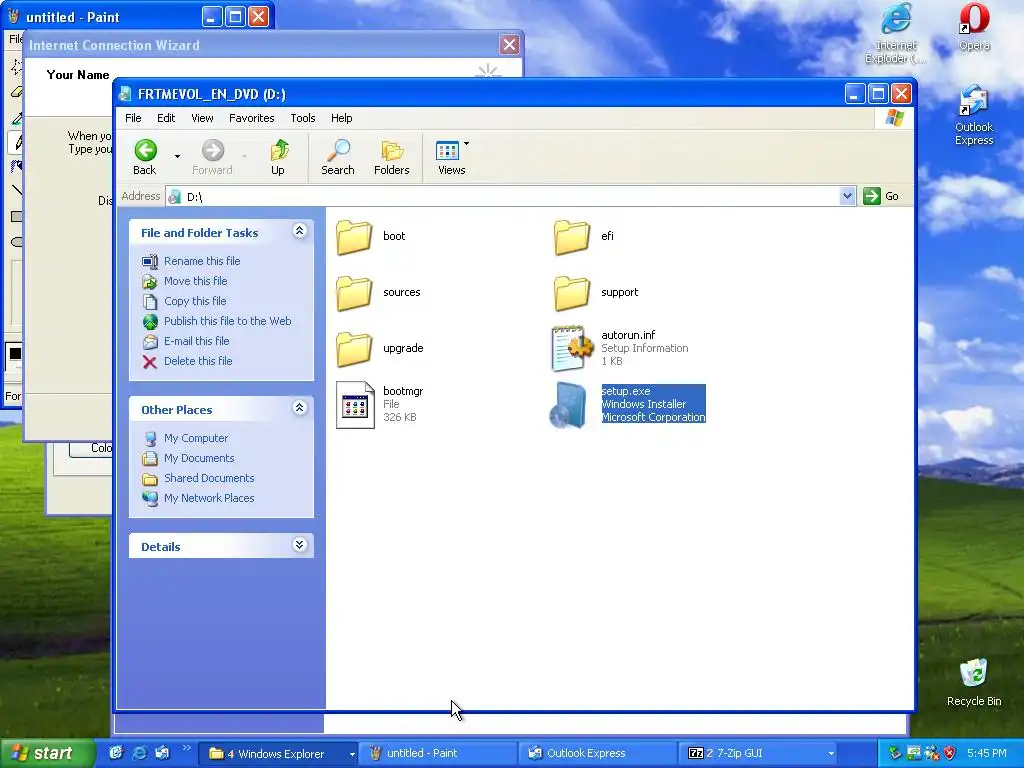1024x768 pixels.
Task: Go to My Documents in Other Places
Action: point(199,458)
